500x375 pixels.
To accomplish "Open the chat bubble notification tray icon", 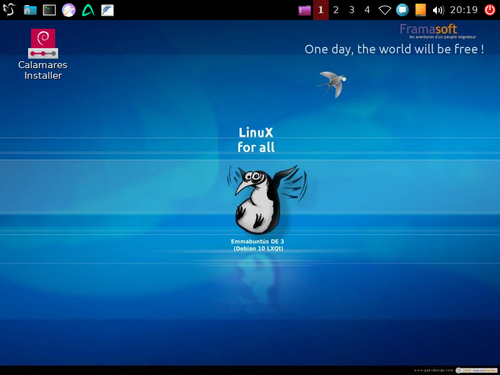I will pos(402,10).
